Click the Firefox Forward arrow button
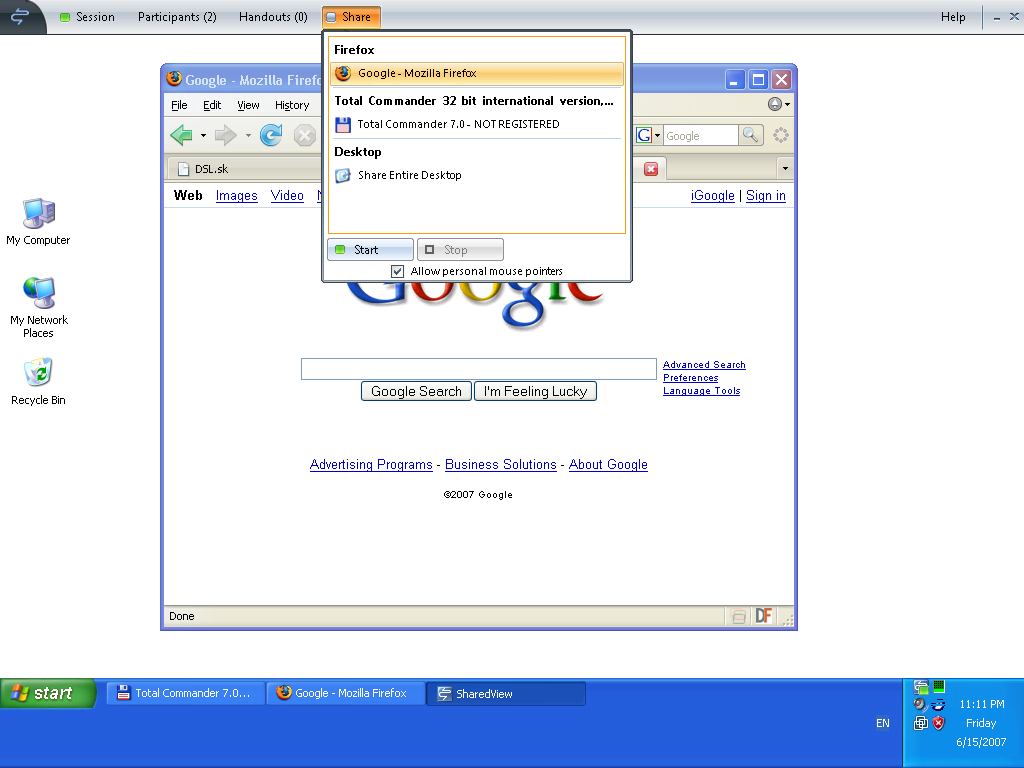 coord(226,136)
